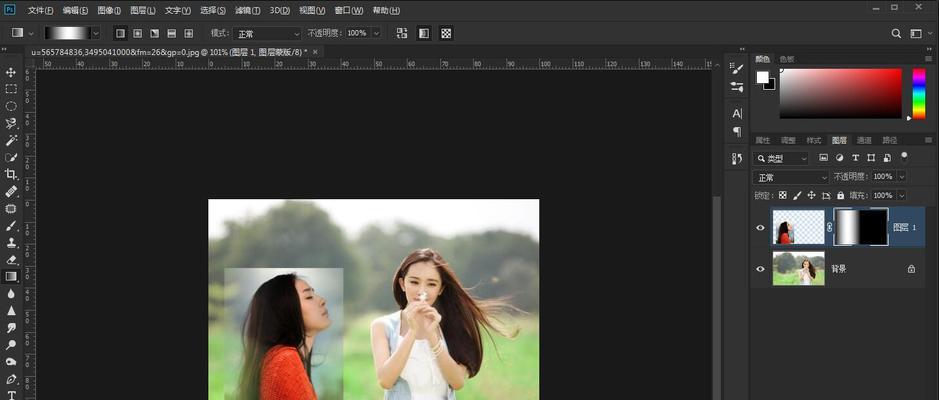Open the tool preset picker arrow
Screen dimensions: 939x400
31,34
